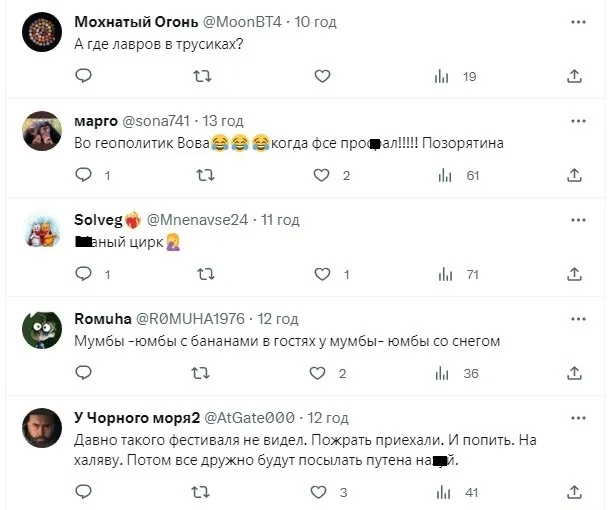Retweet the @MoonBT4 post

(202, 76)
